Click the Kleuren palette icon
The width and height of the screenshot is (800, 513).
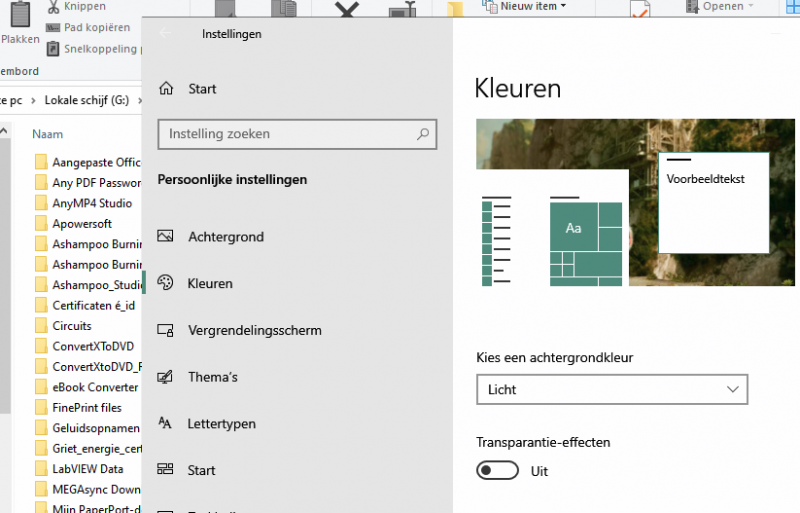[x=166, y=283]
